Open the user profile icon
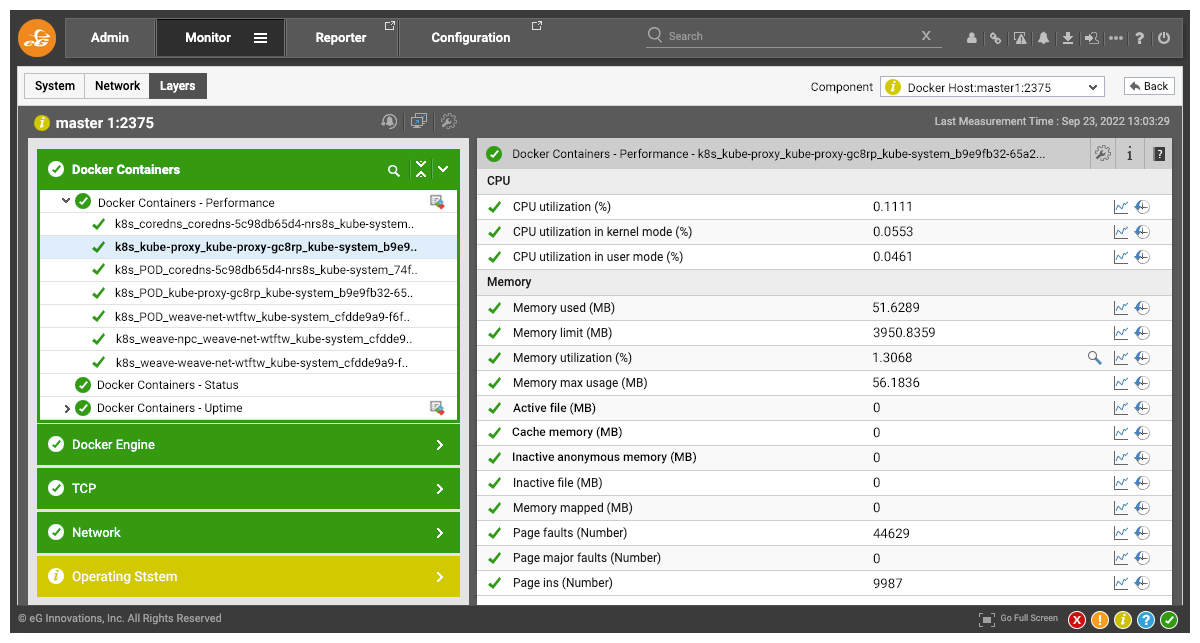This screenshot has width=1200, height=643. coord(972,38)
